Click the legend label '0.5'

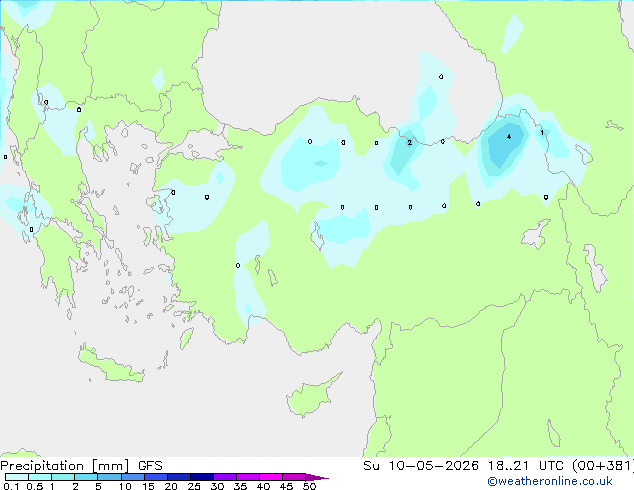pos(35,486)
